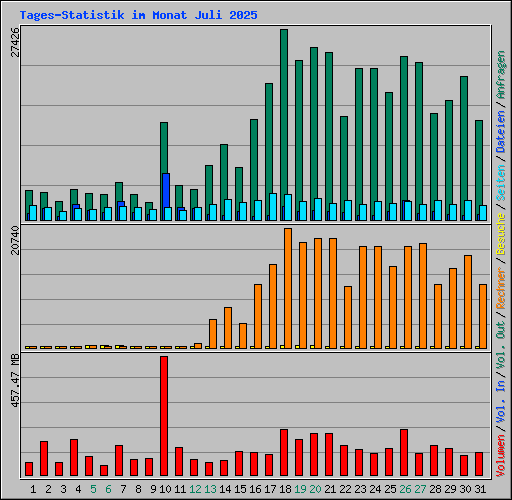This screenshot has width=512, height=500.
Task: Click the cyan Seiten bar on day 17
Action: click(273, 207)
